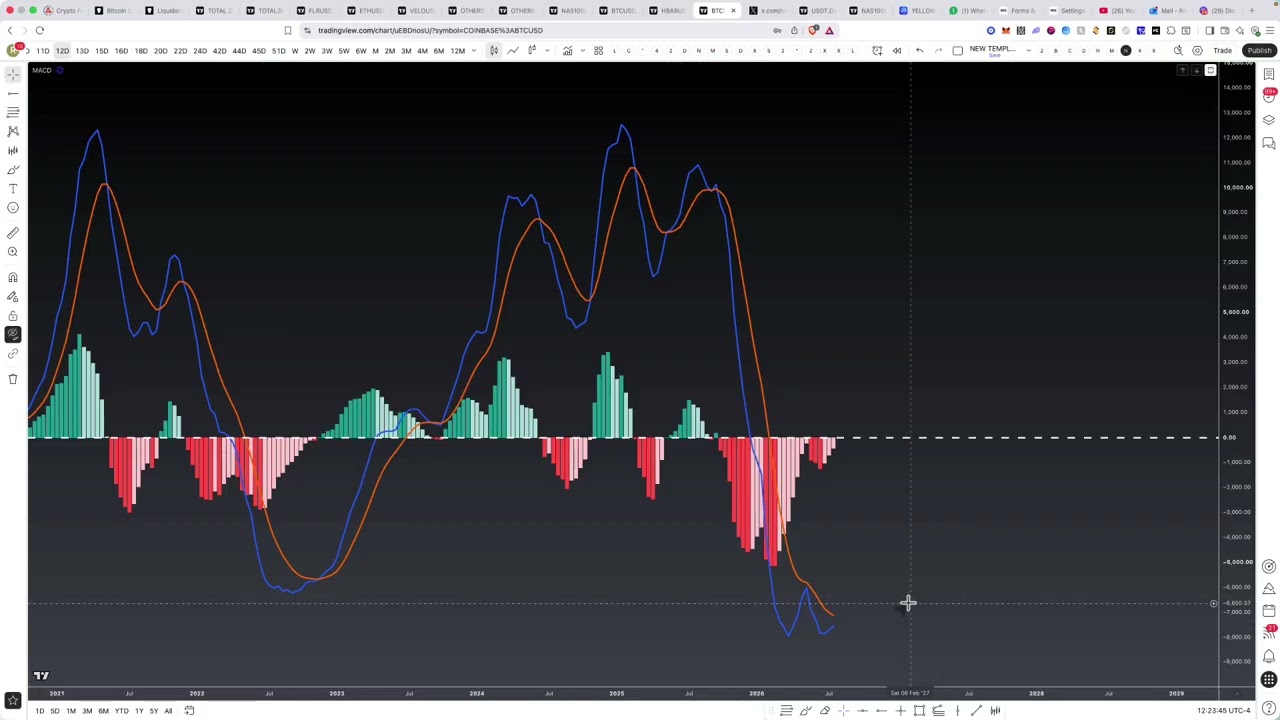
Task: Open the layout grid selector
Action: 598,51
